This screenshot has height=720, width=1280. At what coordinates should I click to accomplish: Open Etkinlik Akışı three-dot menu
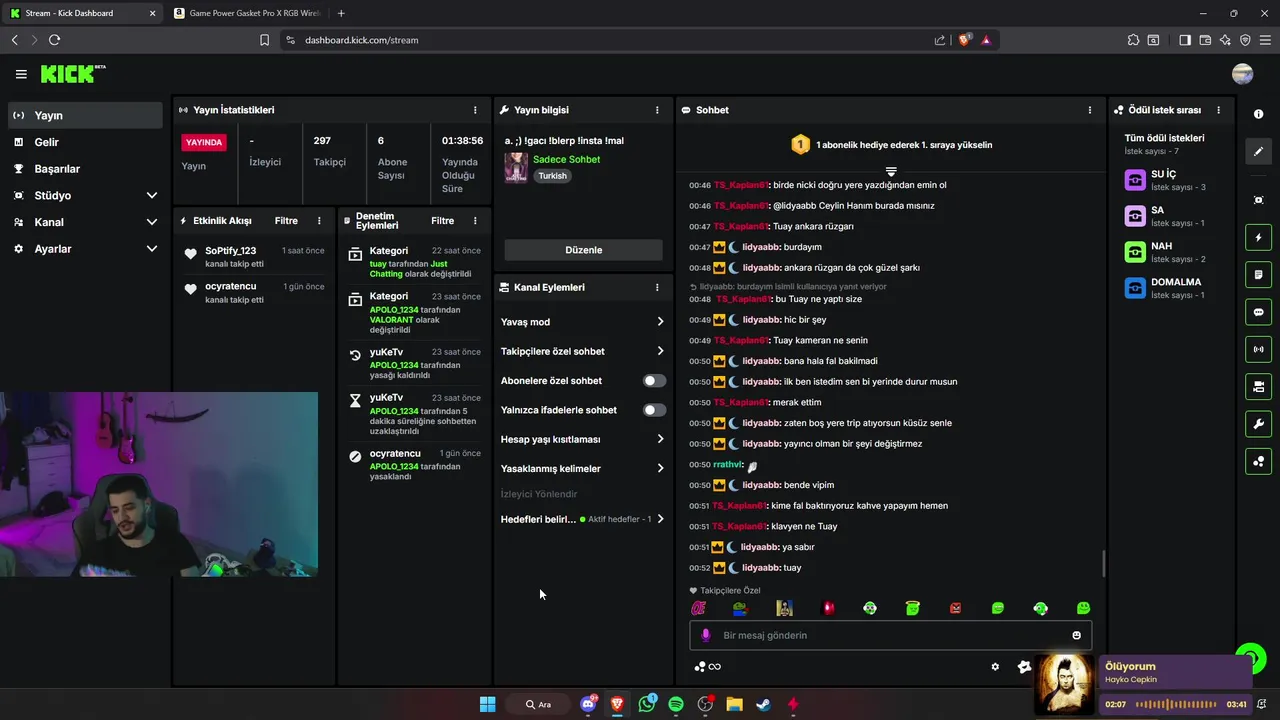(x=319, y=221)
